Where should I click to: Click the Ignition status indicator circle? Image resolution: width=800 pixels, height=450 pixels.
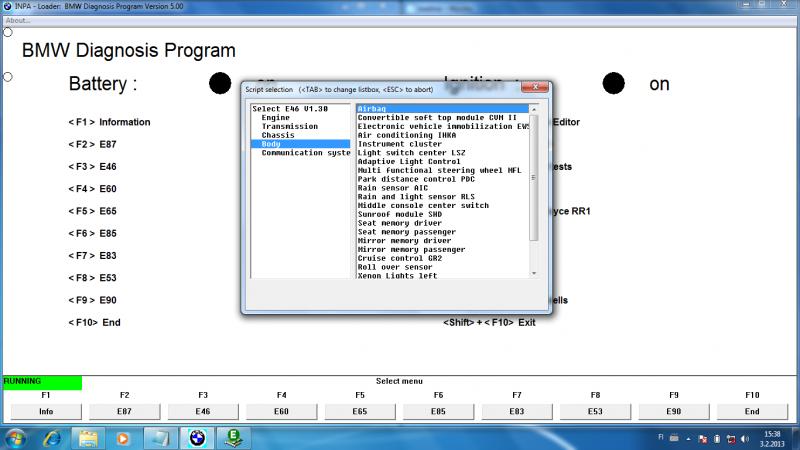[613, 84]
